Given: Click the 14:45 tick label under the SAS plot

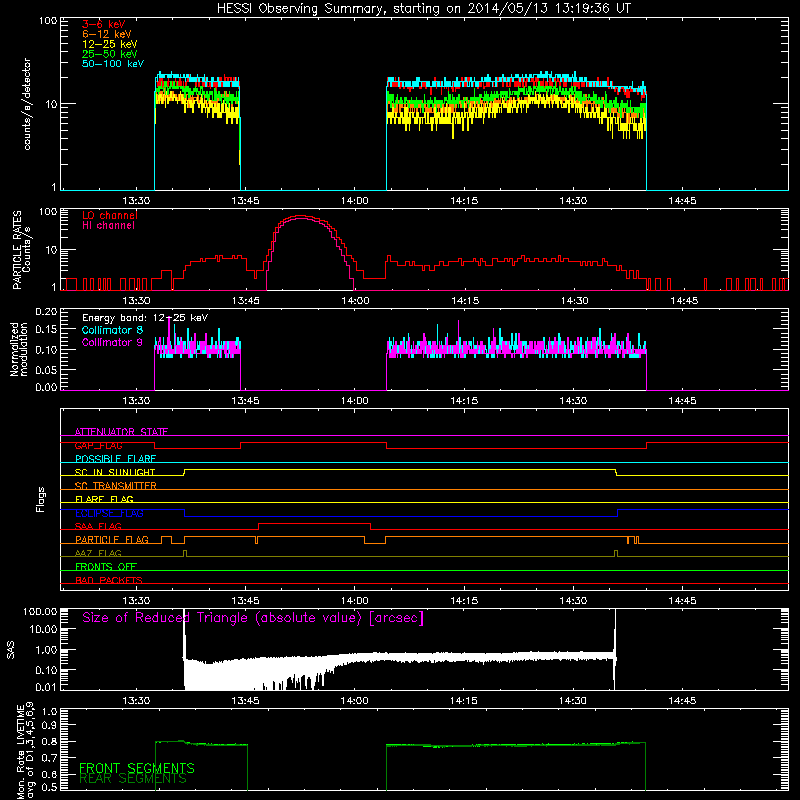Looking at the screenshot, I should pos(682,701).
